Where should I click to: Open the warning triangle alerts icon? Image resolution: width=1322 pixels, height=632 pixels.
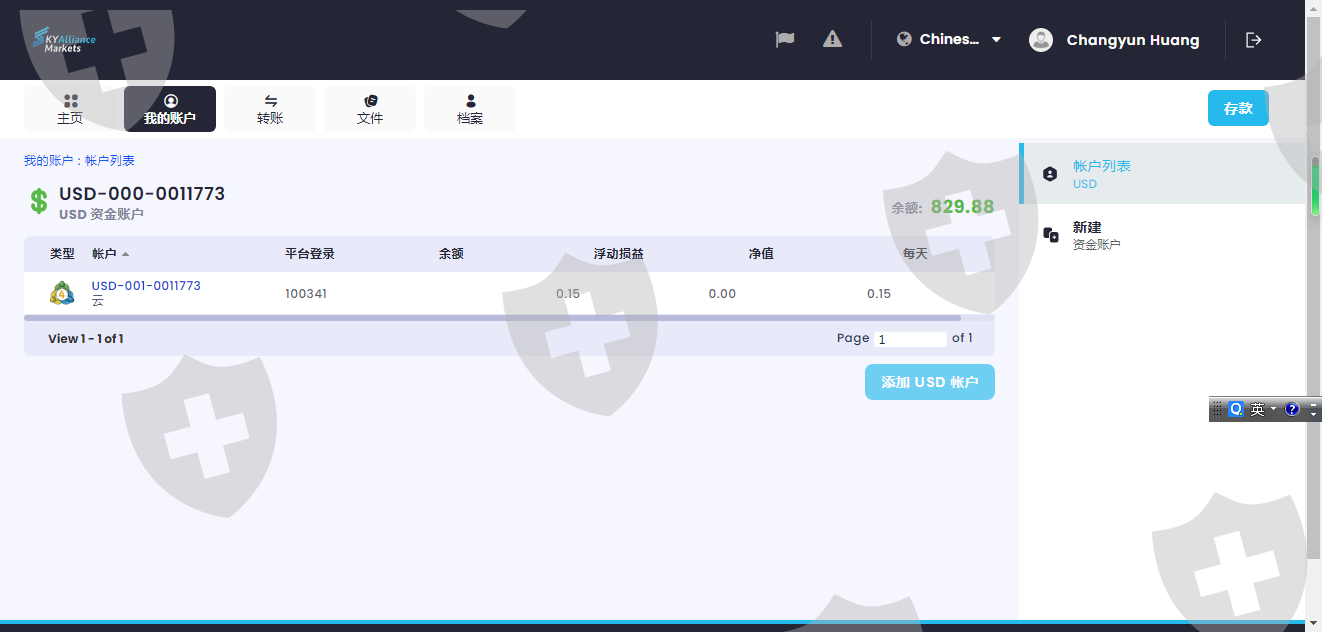[x=832, y=39]
